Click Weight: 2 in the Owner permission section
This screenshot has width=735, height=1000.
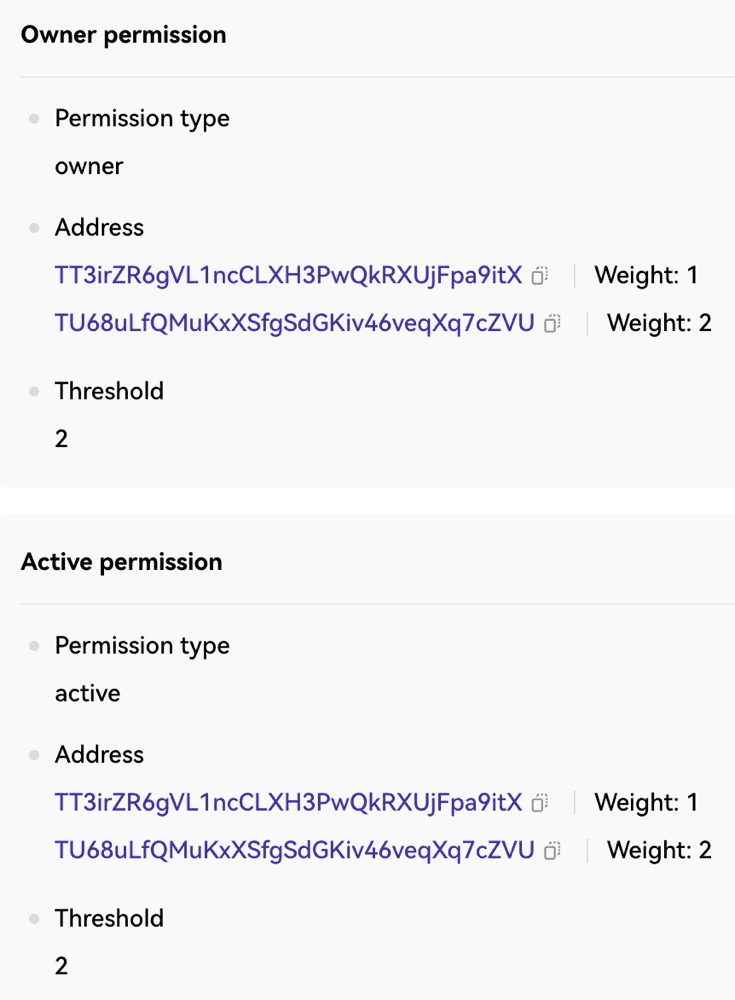[x=659, y=323]
